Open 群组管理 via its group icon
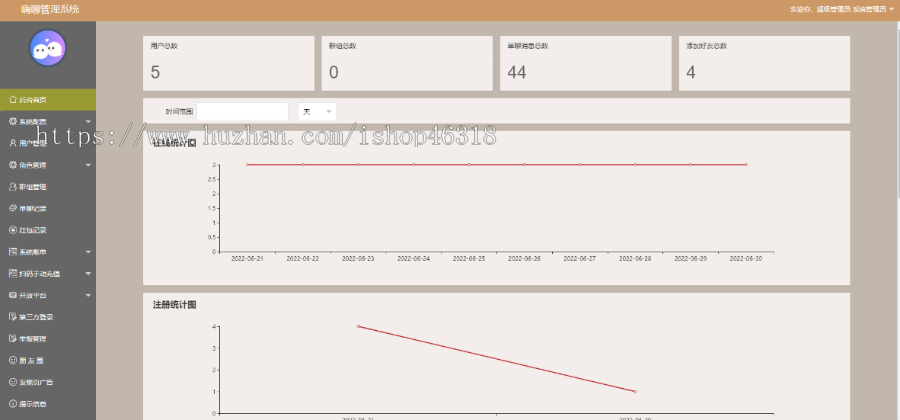The image size is (900, 420). [13, 186]
